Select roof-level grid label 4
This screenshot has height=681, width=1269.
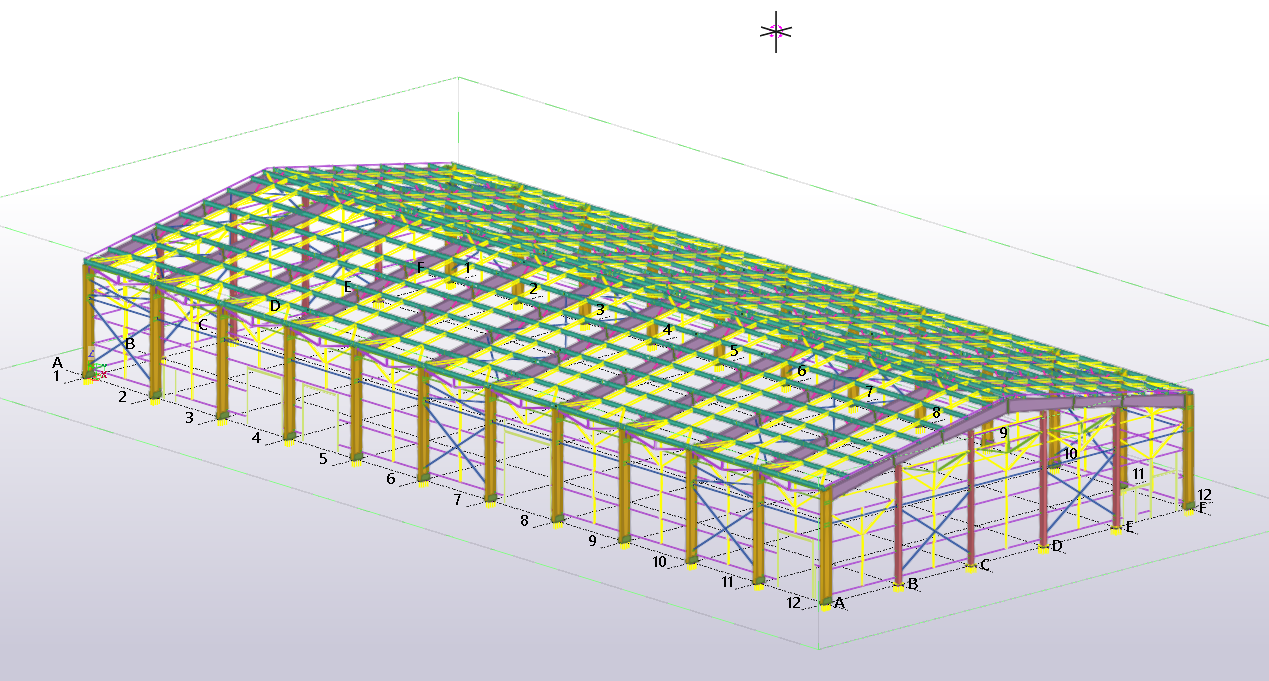(667, 330)
